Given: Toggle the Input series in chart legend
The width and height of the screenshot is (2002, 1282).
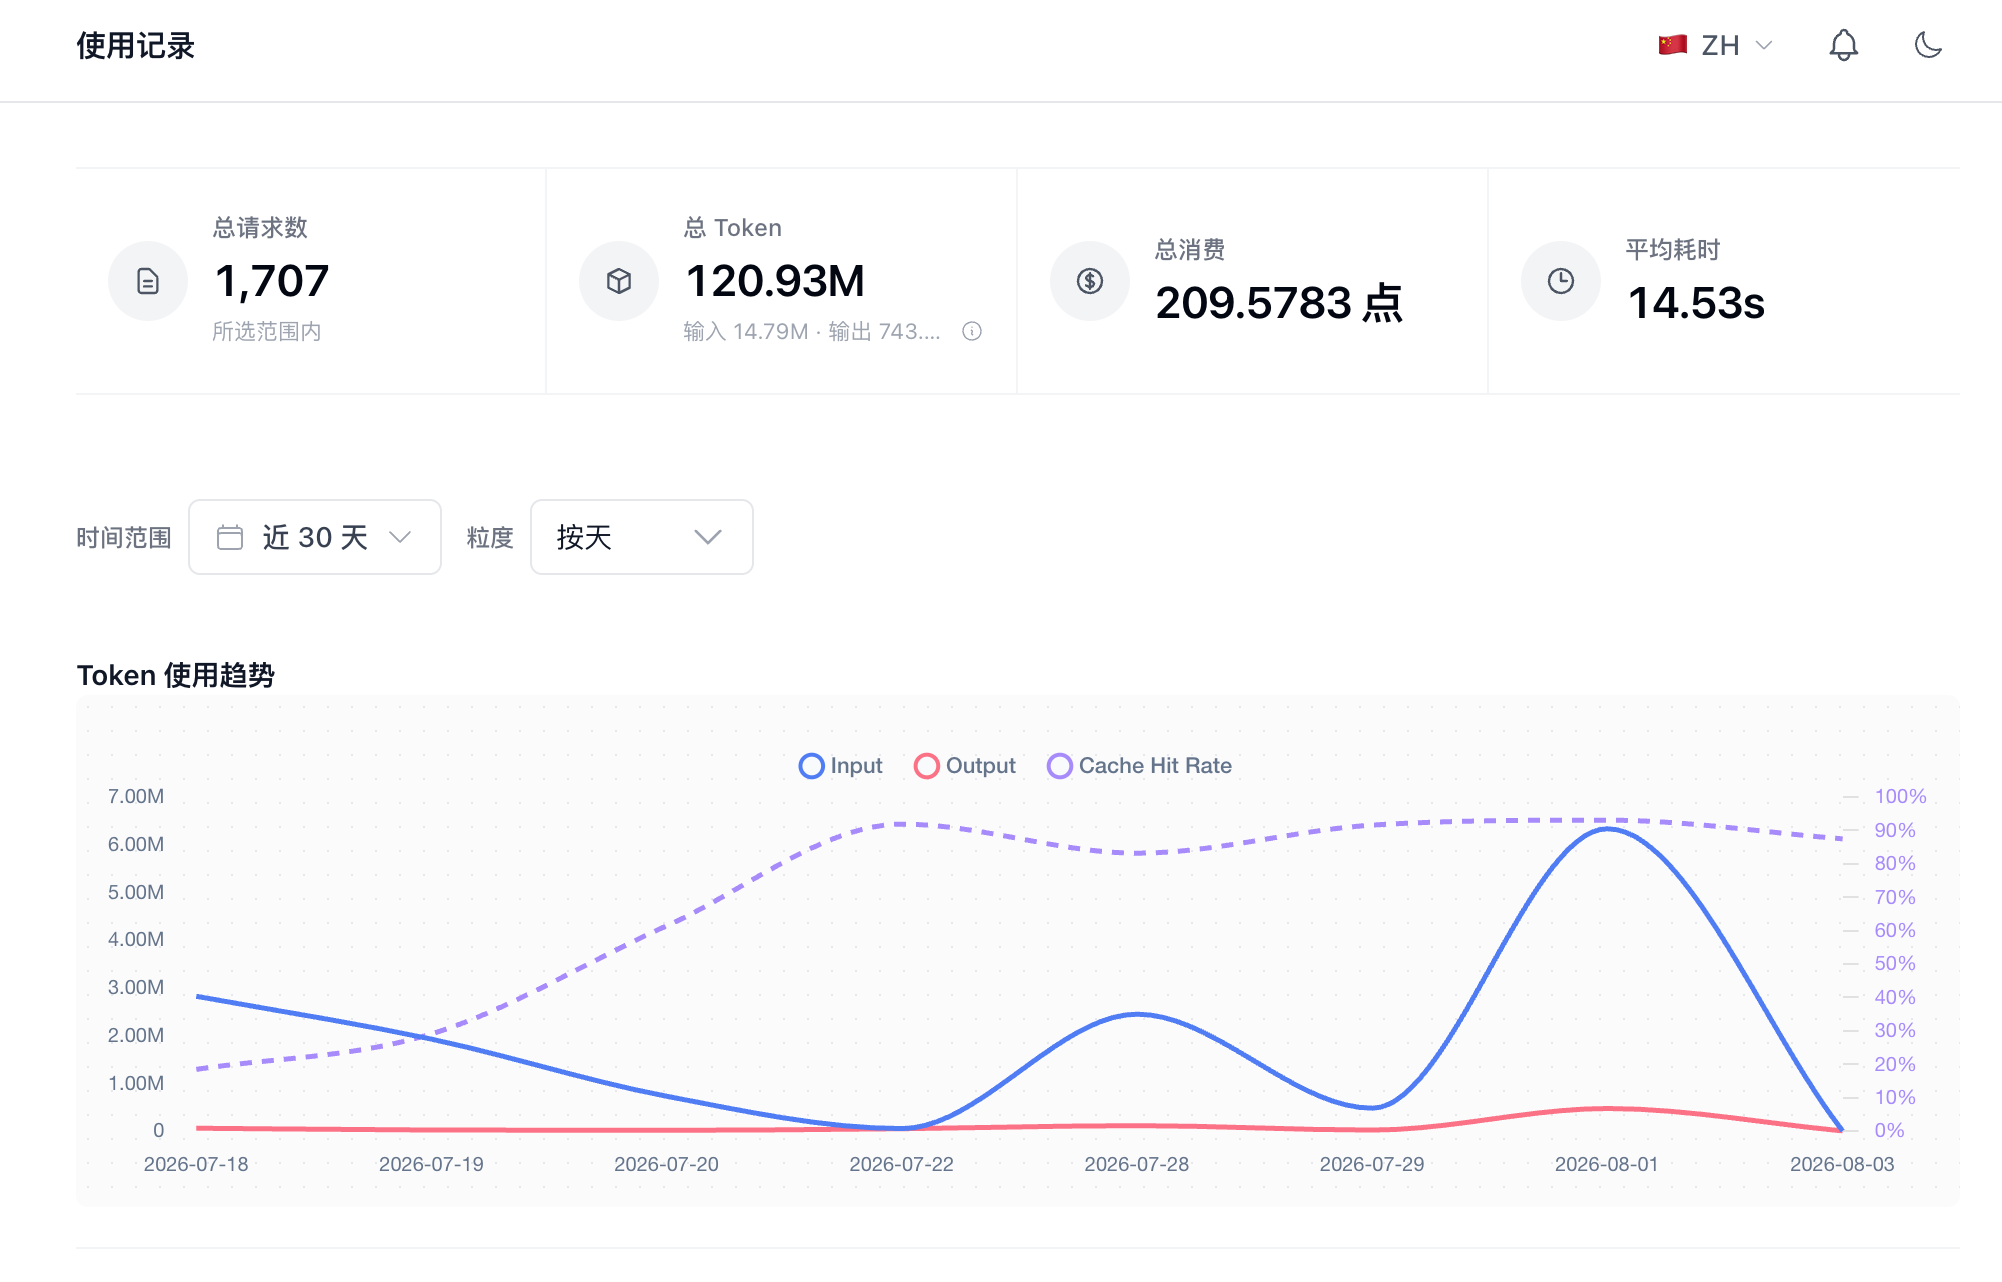Looking at the screenshot, I should (841, 766).
